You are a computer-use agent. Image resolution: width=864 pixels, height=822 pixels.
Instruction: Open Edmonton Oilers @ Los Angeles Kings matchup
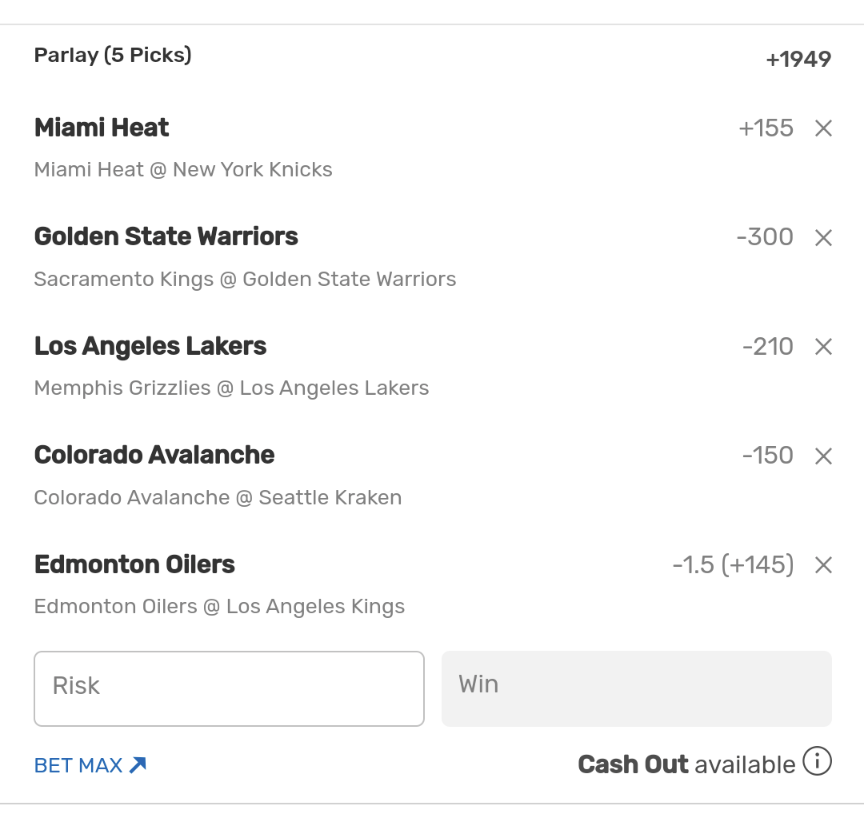[219, 606]
